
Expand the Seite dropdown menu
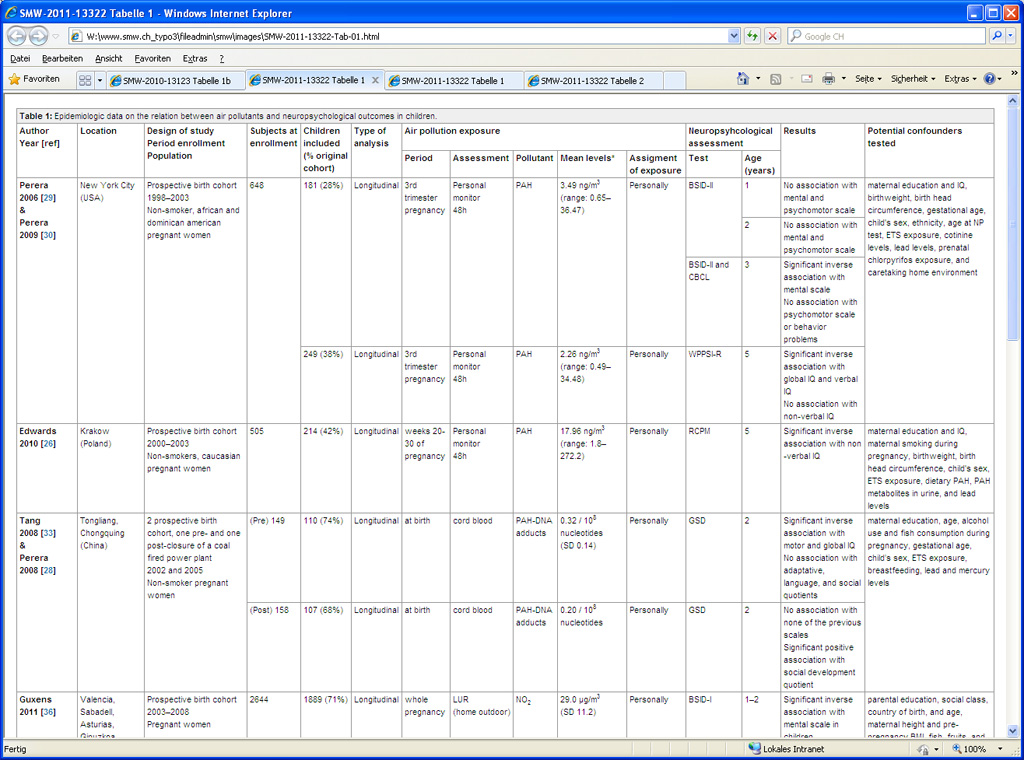[x=868, y=79]
